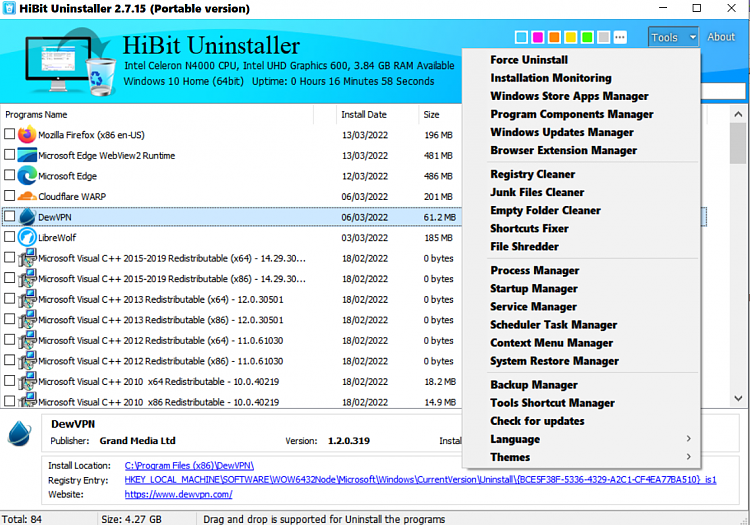Tick the LibreWolf checkbox

click(x=10, y=237)
